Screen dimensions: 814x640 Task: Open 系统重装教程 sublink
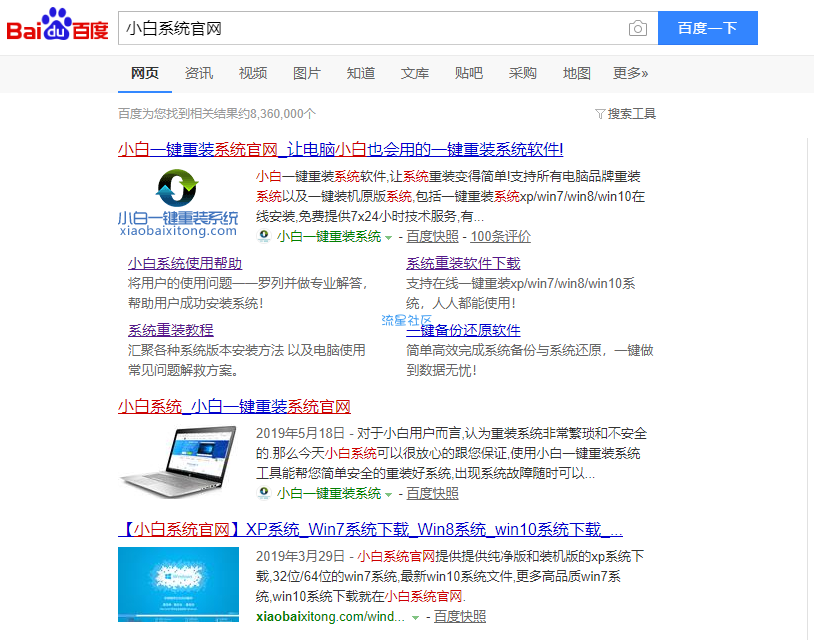coord(171,330)
